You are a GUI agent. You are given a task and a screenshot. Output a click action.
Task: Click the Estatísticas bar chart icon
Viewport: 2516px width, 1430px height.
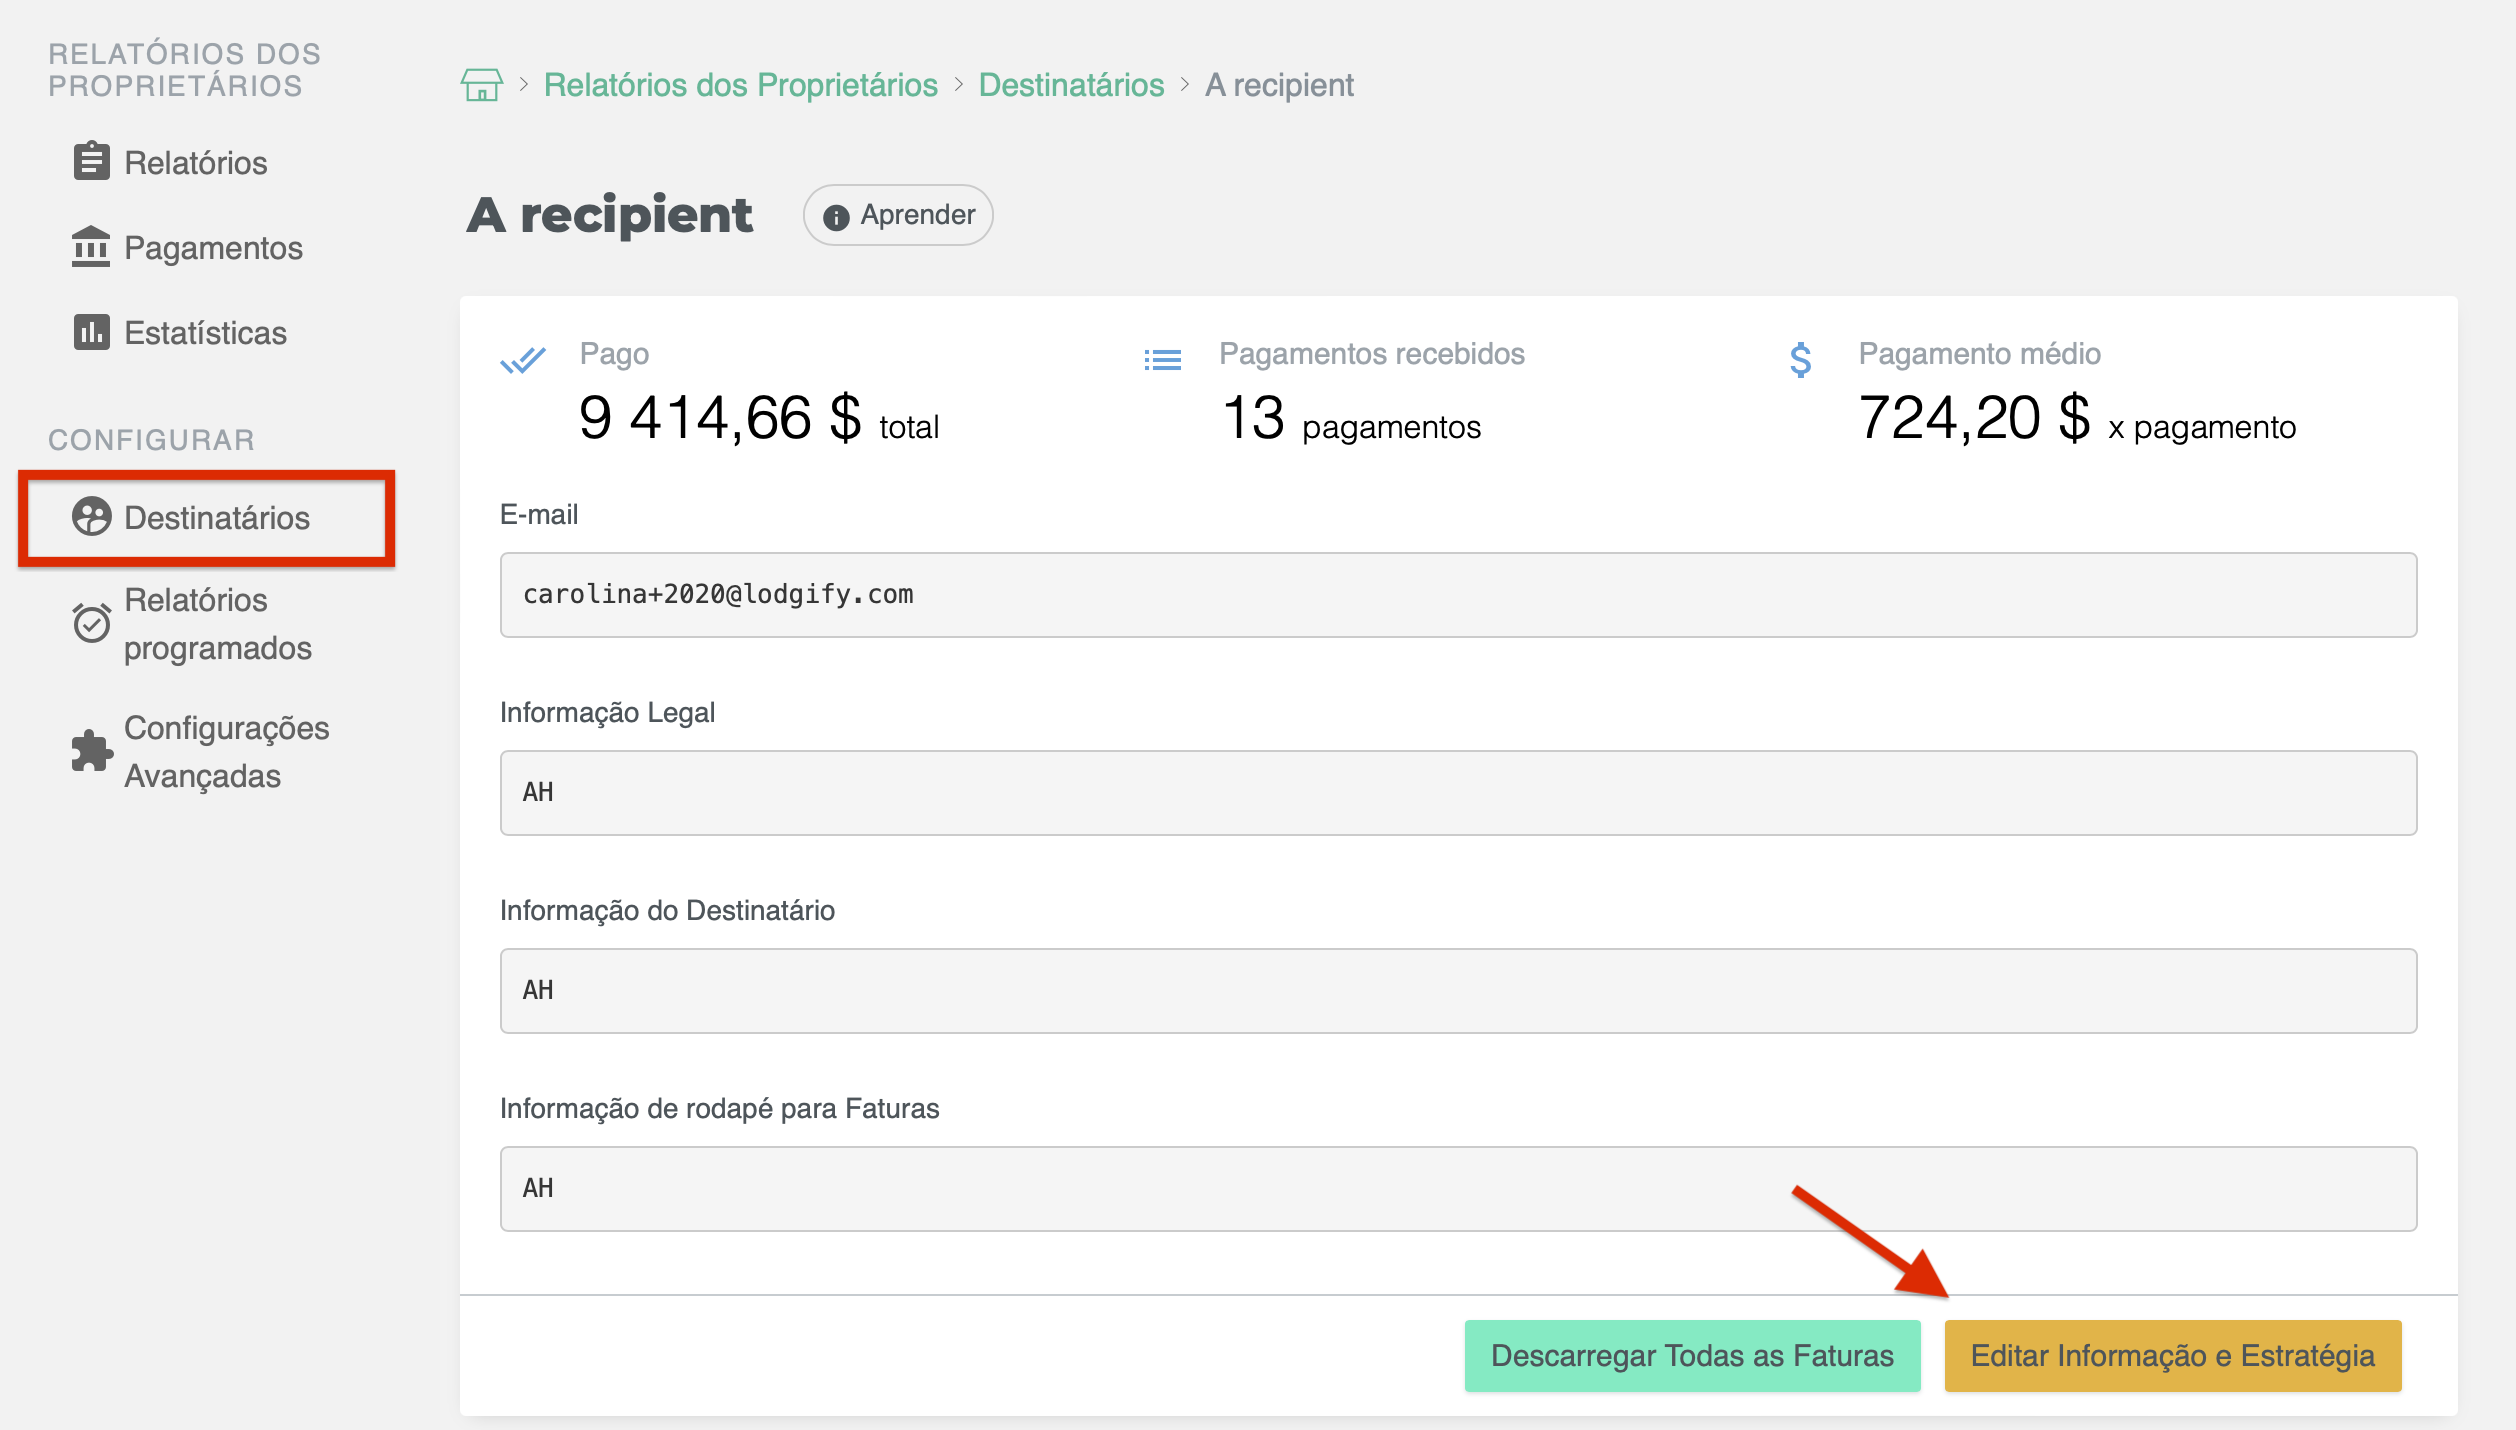click(91, 331)
